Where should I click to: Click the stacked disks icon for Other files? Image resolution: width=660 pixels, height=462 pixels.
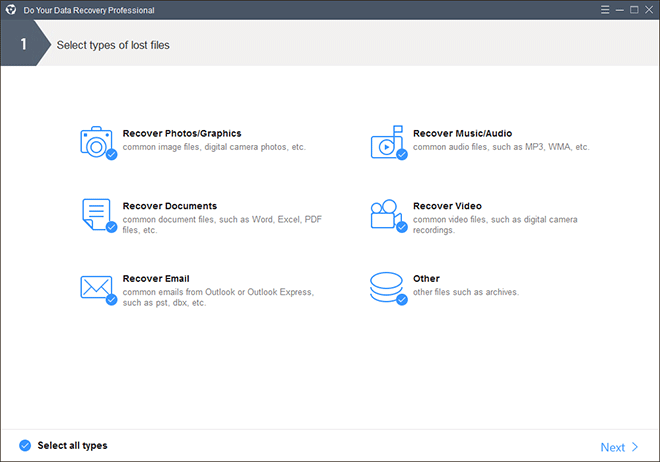386,287
